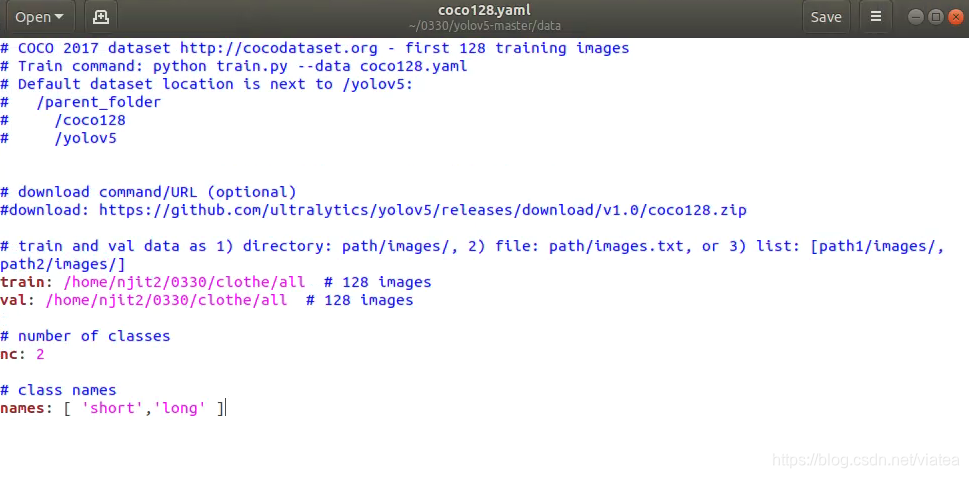The height and width of the screenshot is (478, 969).
Task: Close the gedit window
Action: coord(955,17)
